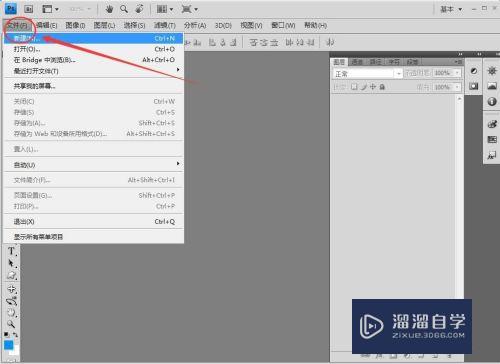Open the 窗口(W) menu
500x364 pixels.
tap(283, 25)
